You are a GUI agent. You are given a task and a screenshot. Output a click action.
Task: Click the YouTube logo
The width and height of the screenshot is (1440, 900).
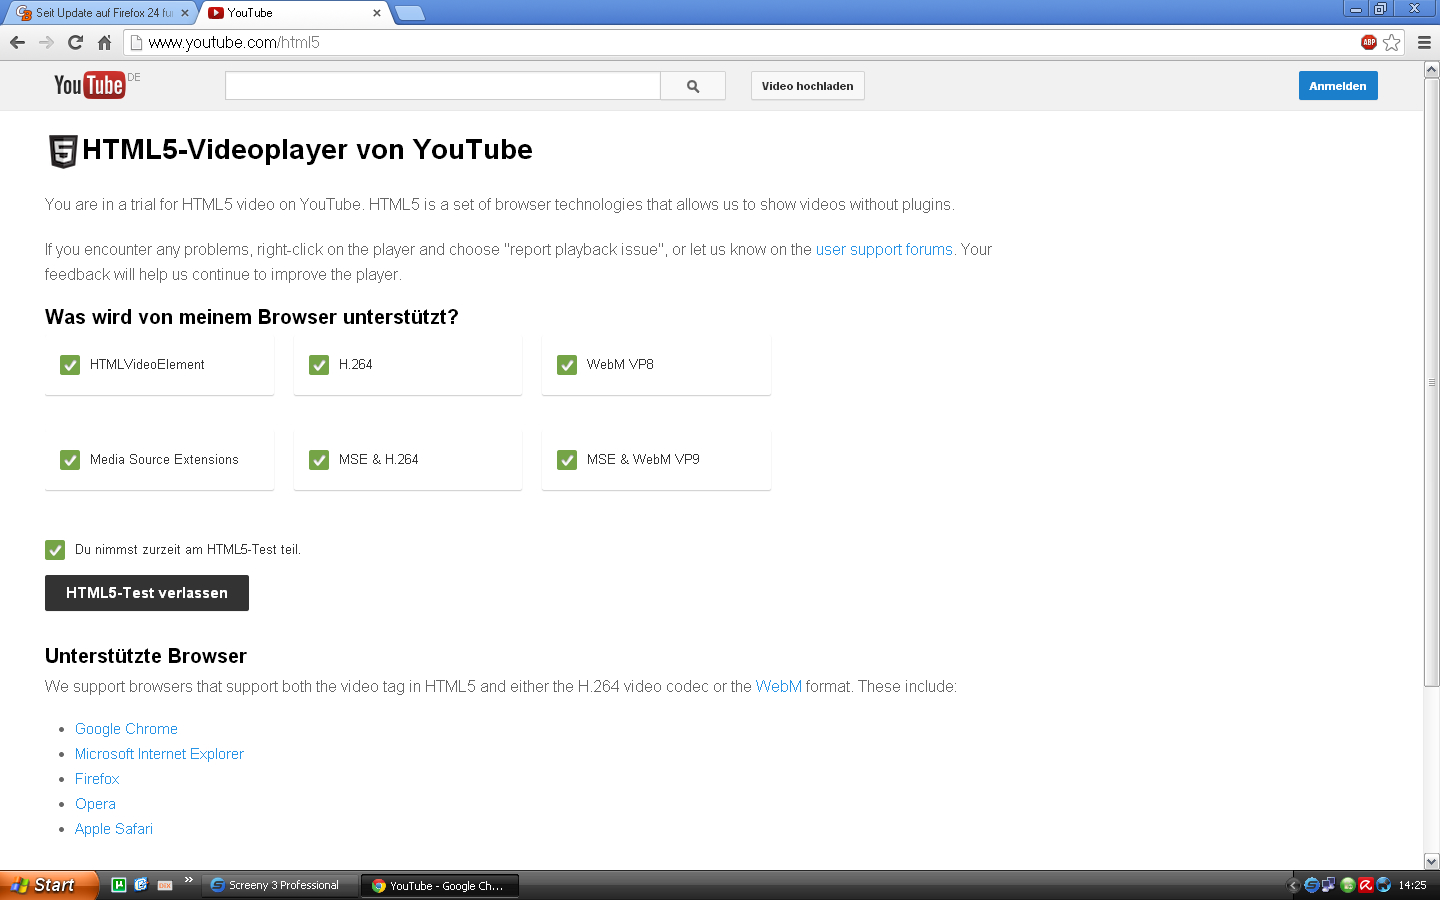90,85
